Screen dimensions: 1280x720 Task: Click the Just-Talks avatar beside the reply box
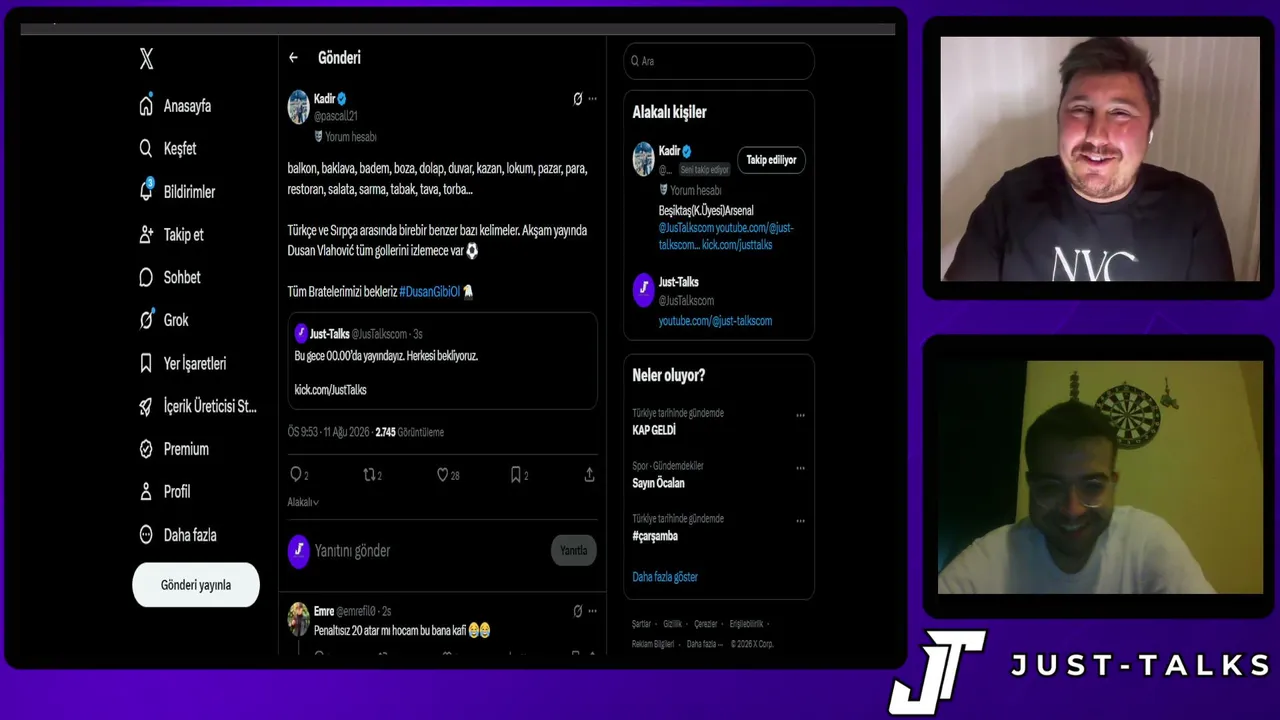(x=298, y=551)
